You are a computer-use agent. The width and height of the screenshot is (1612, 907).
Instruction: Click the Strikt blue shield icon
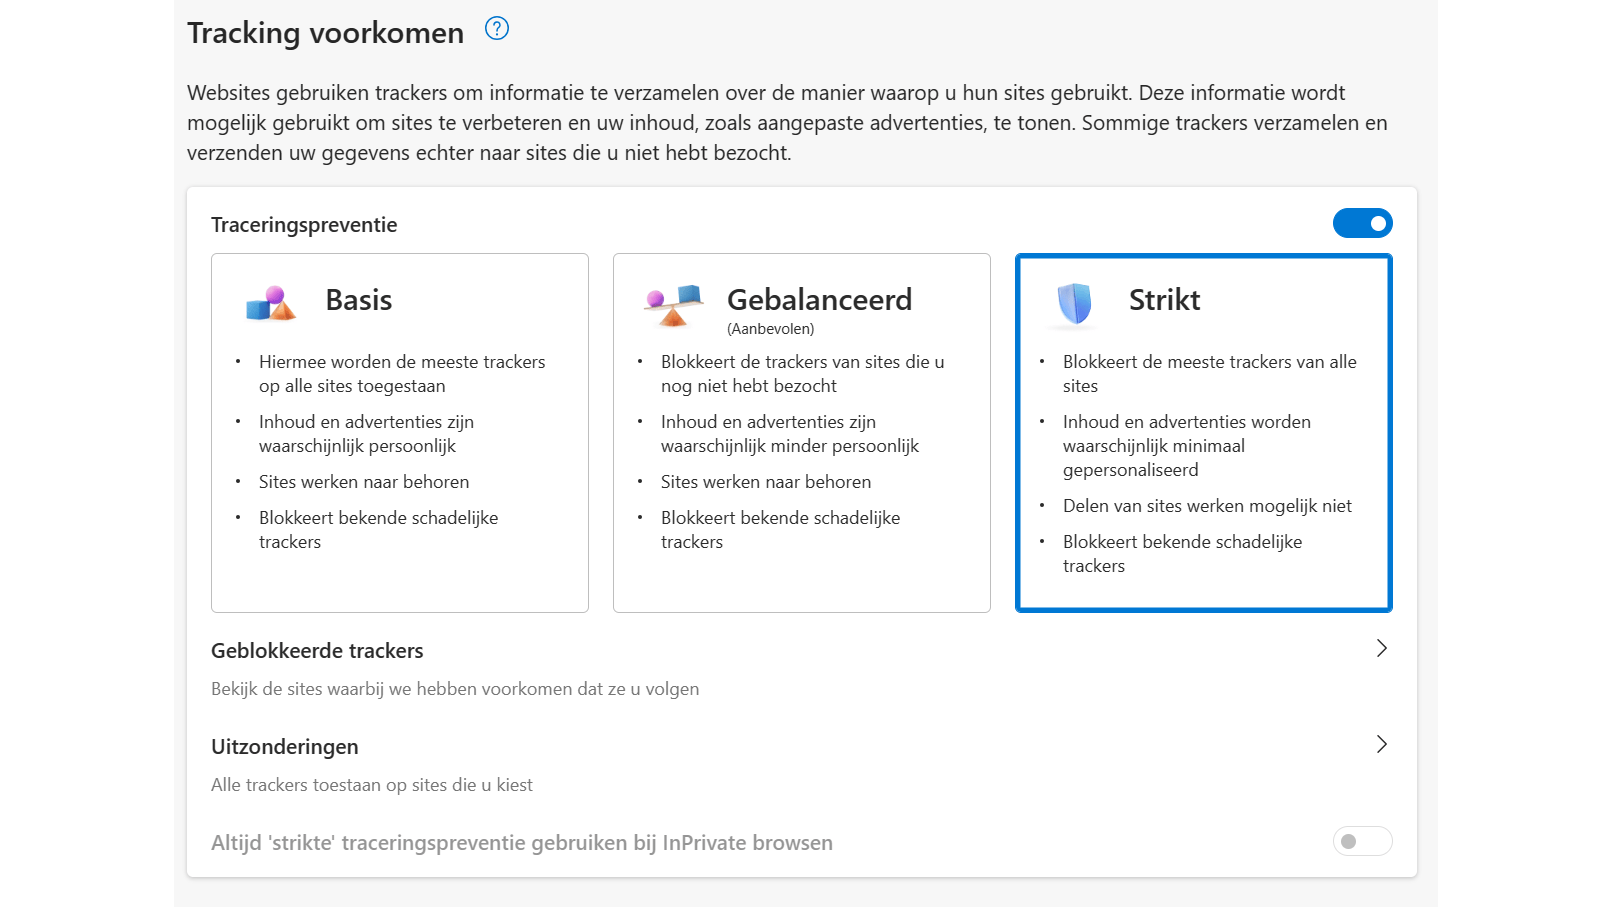click(x=1075, y=304)
